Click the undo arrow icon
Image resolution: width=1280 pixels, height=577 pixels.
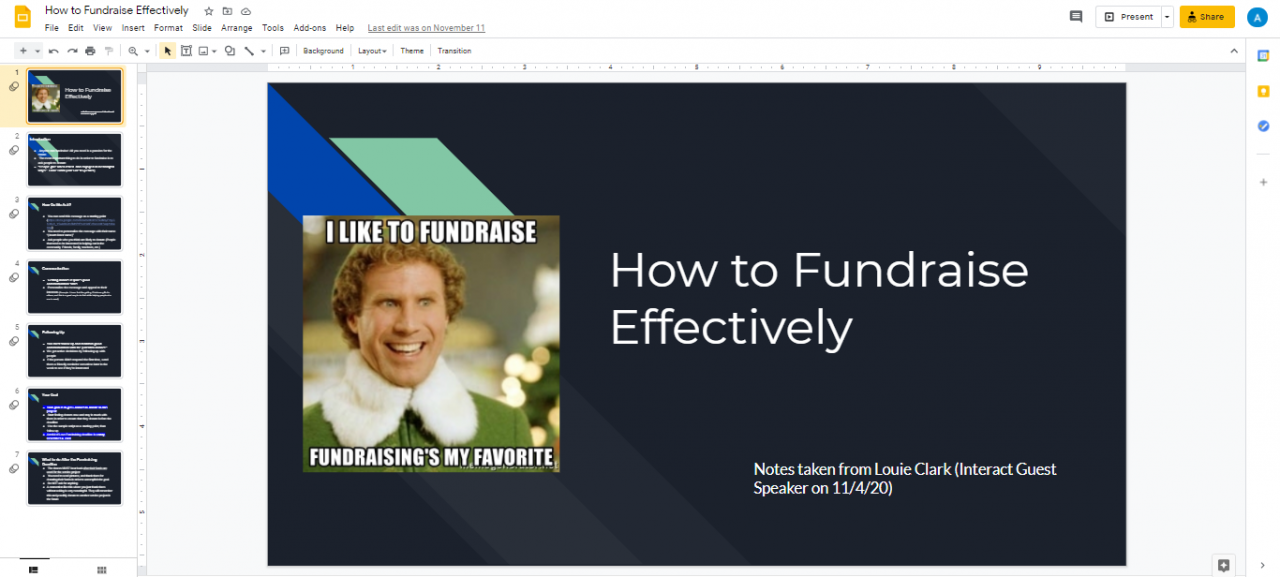[x=53, y=51]
